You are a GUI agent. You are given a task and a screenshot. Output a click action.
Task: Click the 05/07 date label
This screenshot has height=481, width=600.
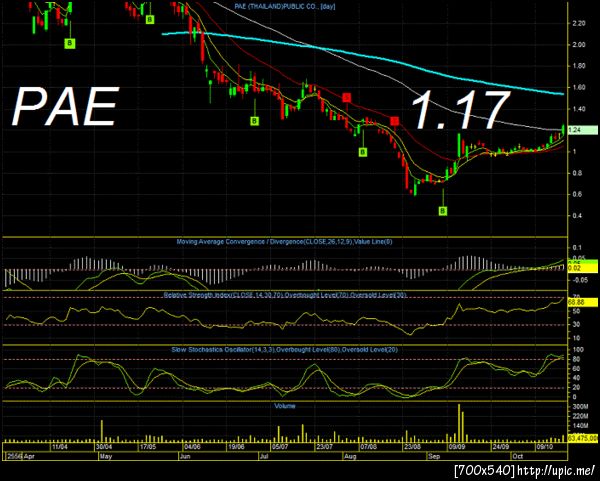280,447
